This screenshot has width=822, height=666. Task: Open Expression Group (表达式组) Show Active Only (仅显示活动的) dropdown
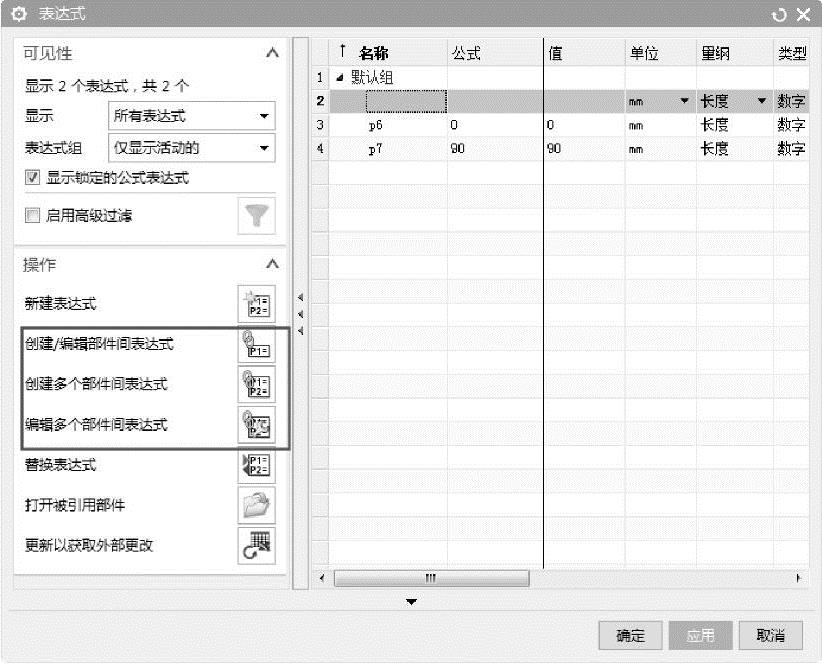(x=191, y=148)
